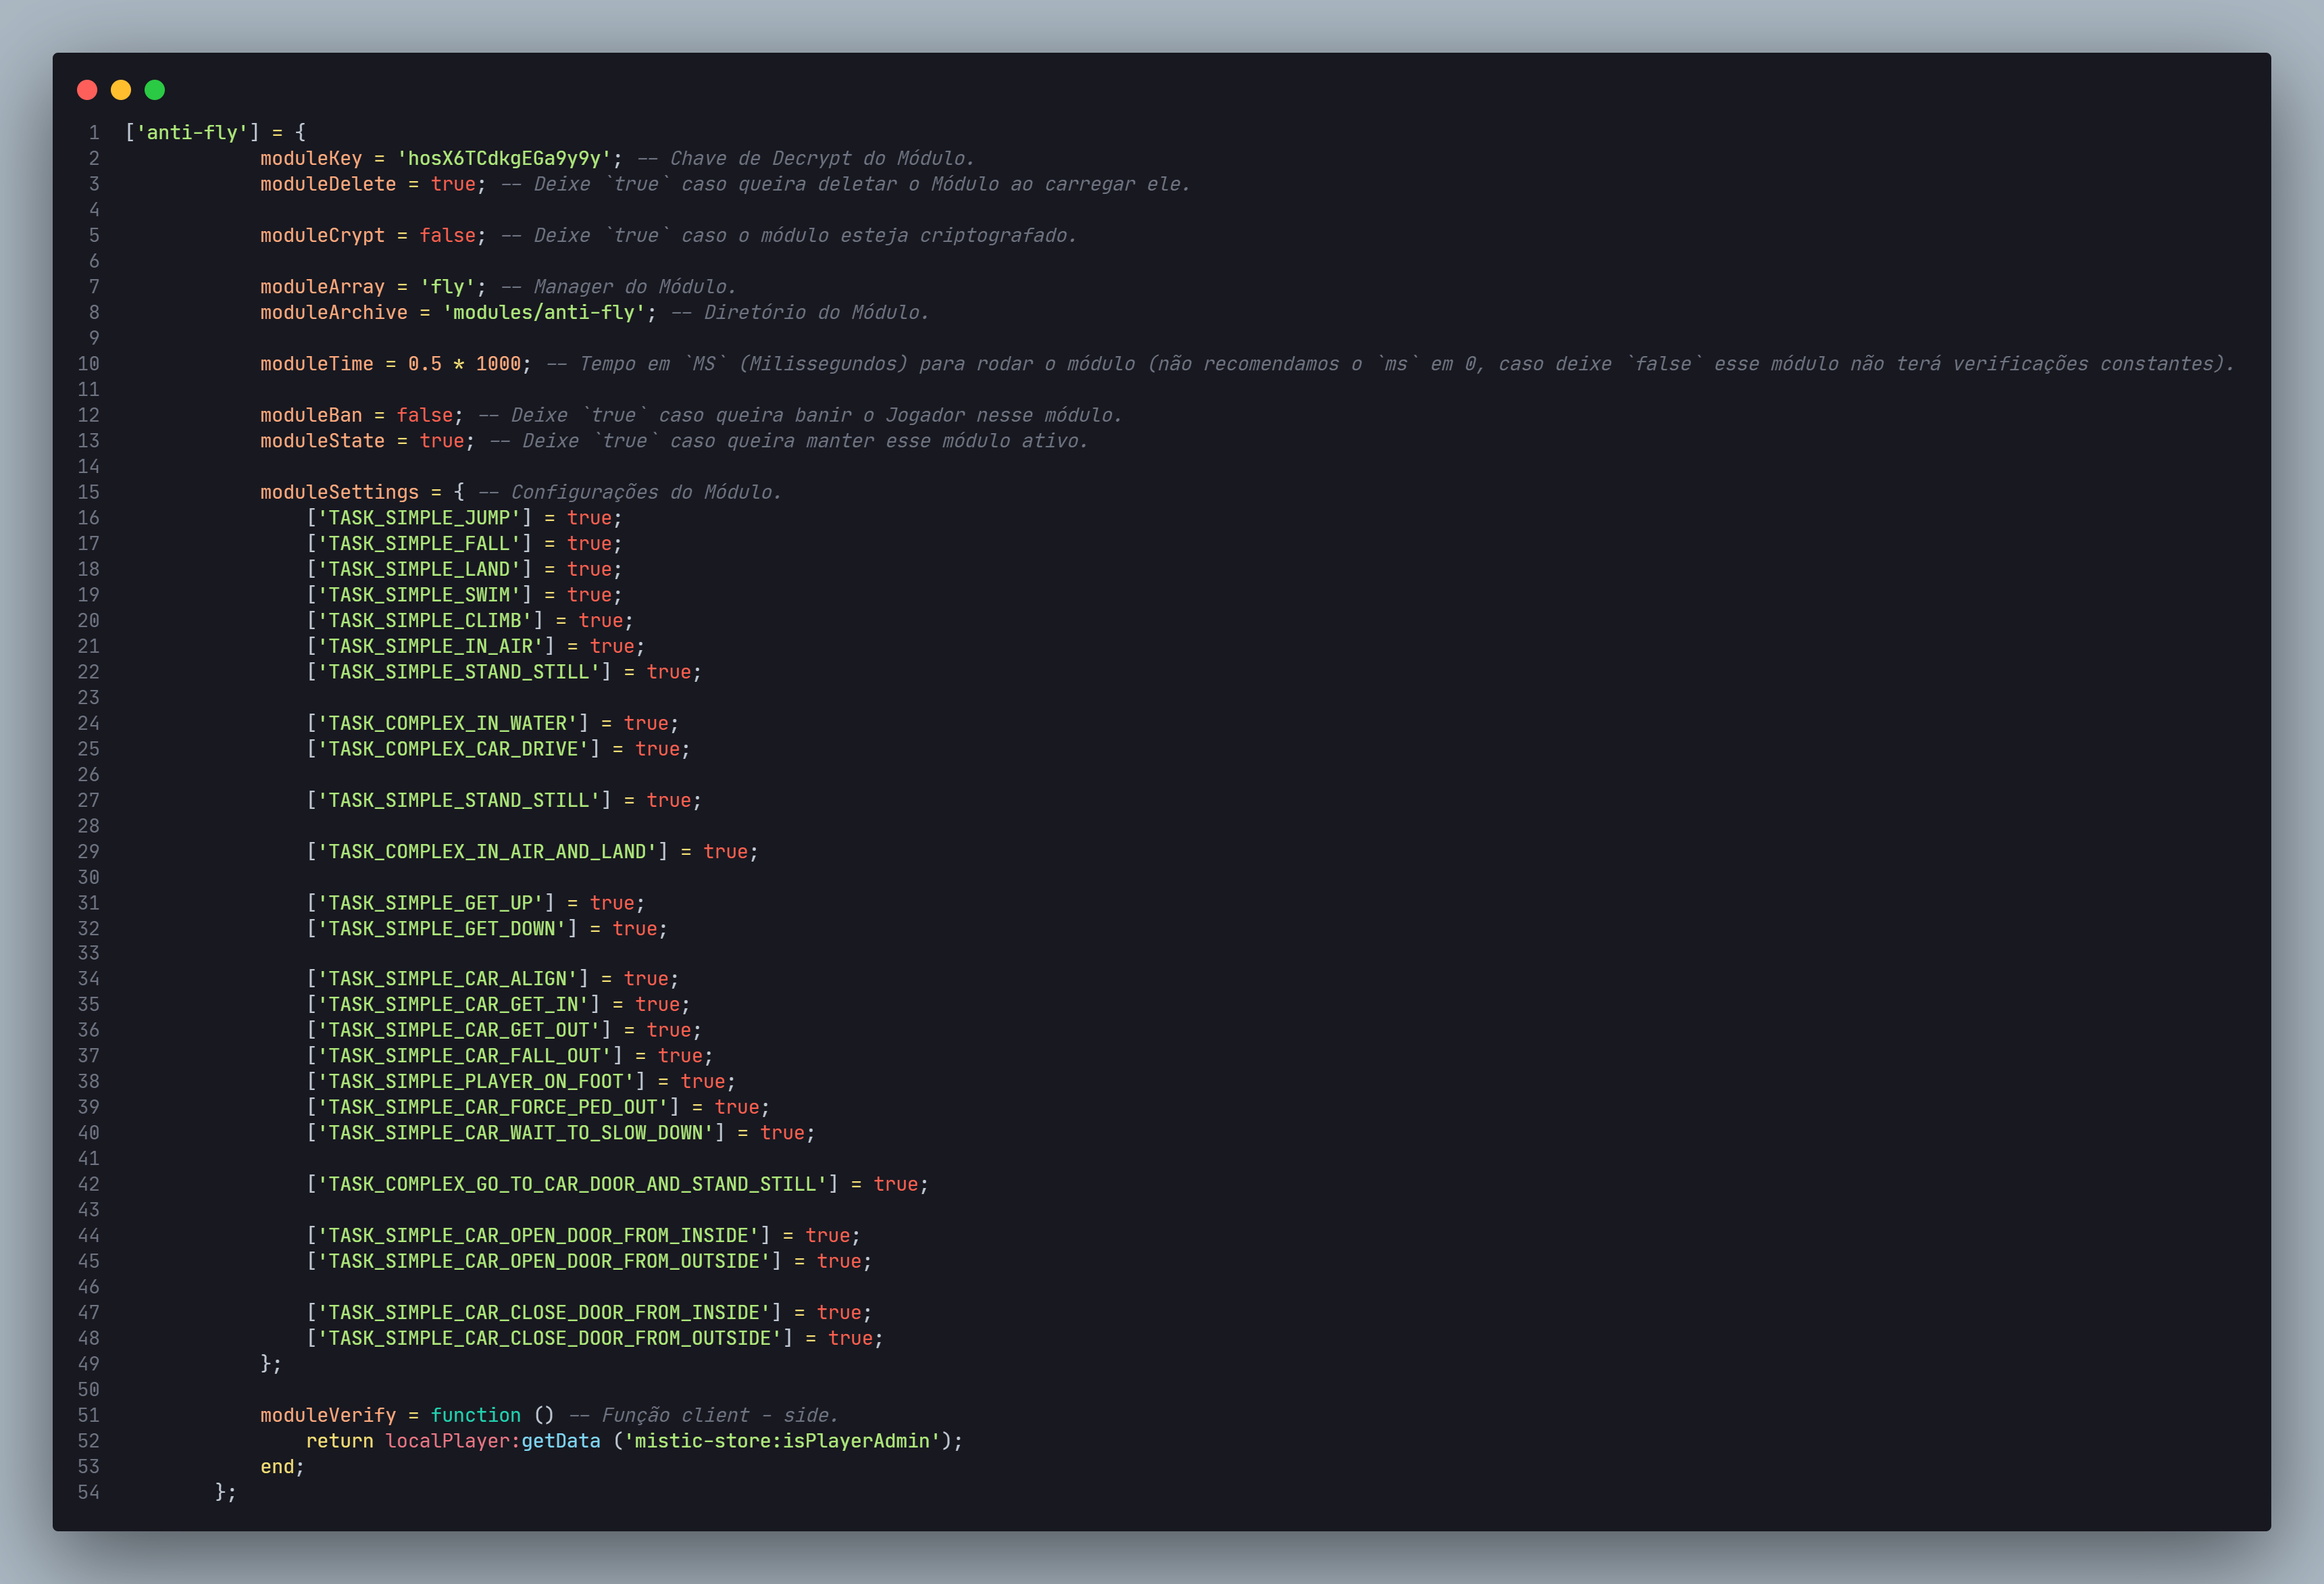
Task: Click the TASK_SIMPLE_JUMP key
Action: 419,518
